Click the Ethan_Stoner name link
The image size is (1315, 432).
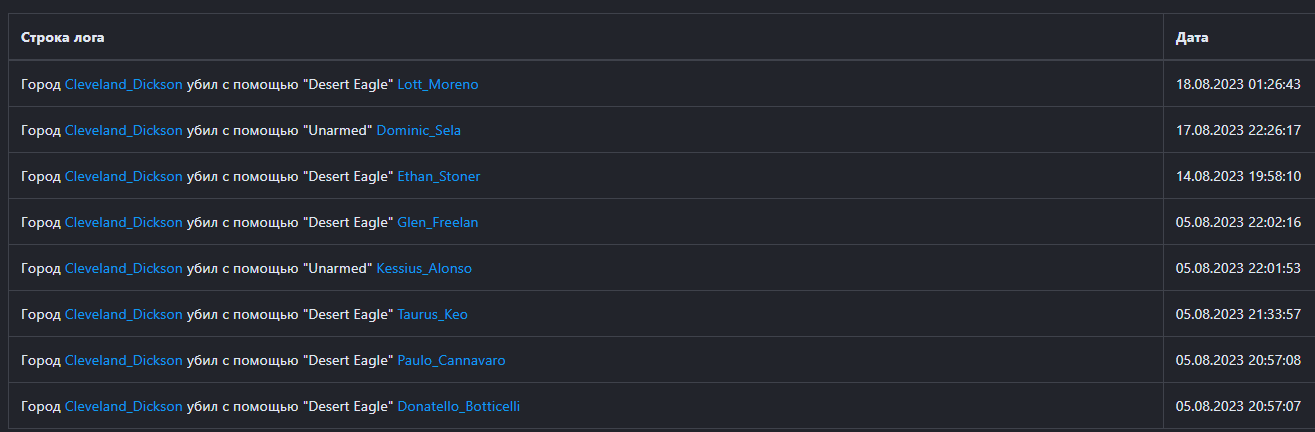(x=438, y=177)
